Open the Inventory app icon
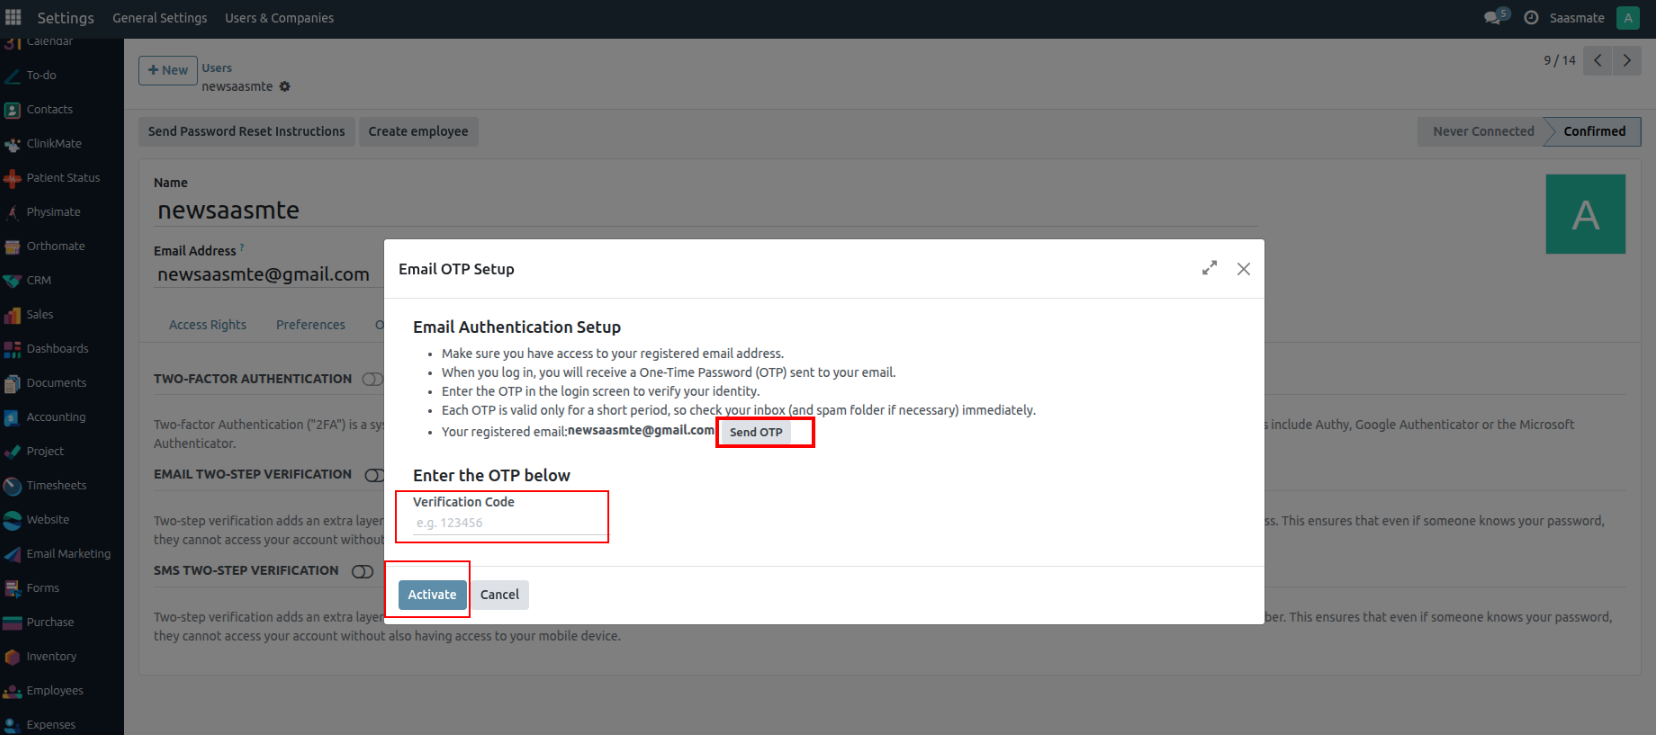Screen dimensions: 1660x735 [x=13, y=657]
